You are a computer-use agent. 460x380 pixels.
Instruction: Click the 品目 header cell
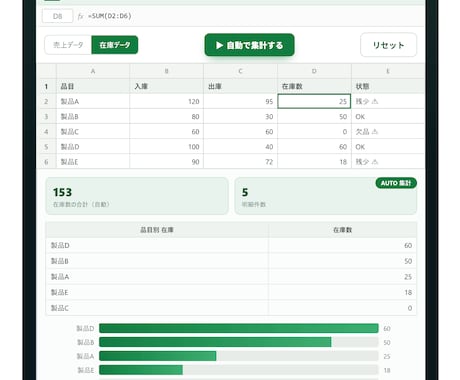[x=93, y=86]
